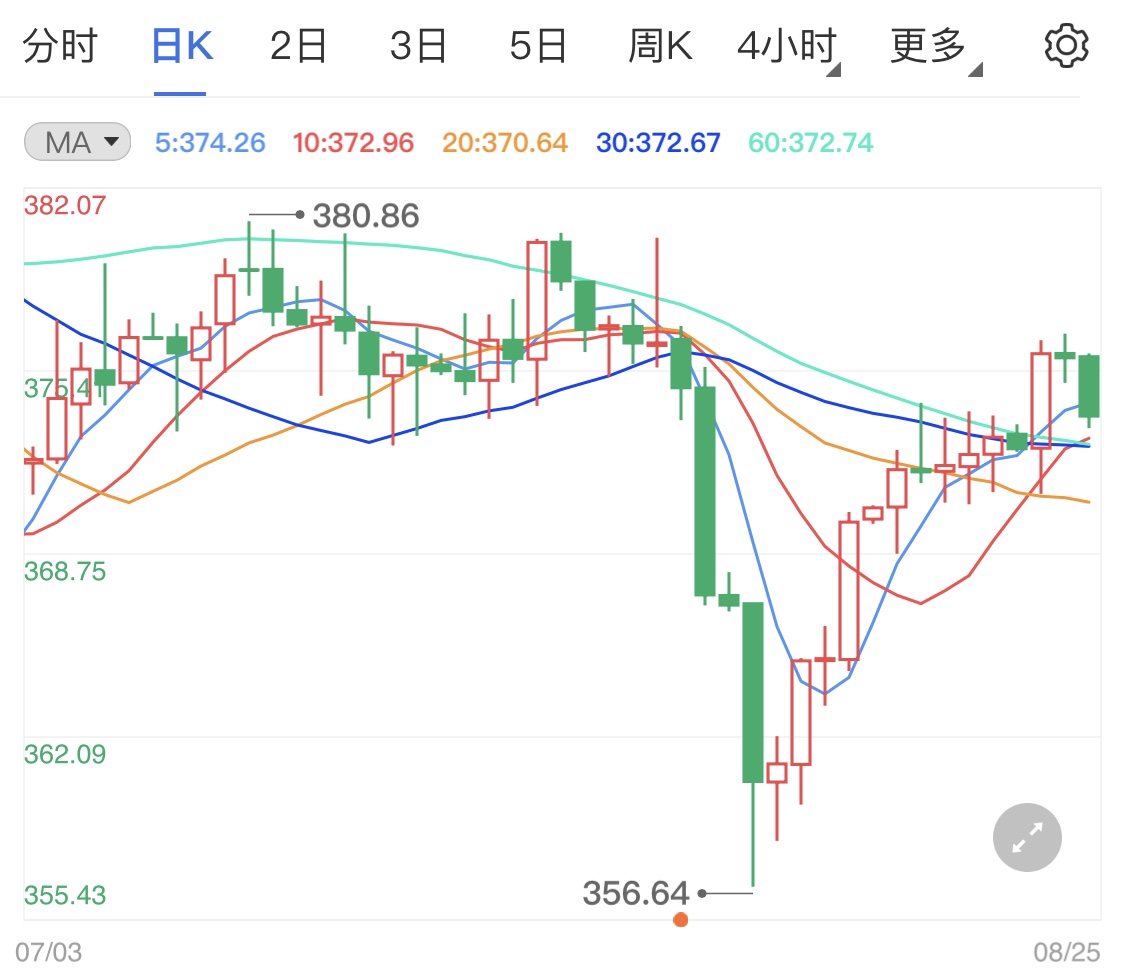
Task: Tap the orange dot marker below 356.64
Action: tap(682, 919)
